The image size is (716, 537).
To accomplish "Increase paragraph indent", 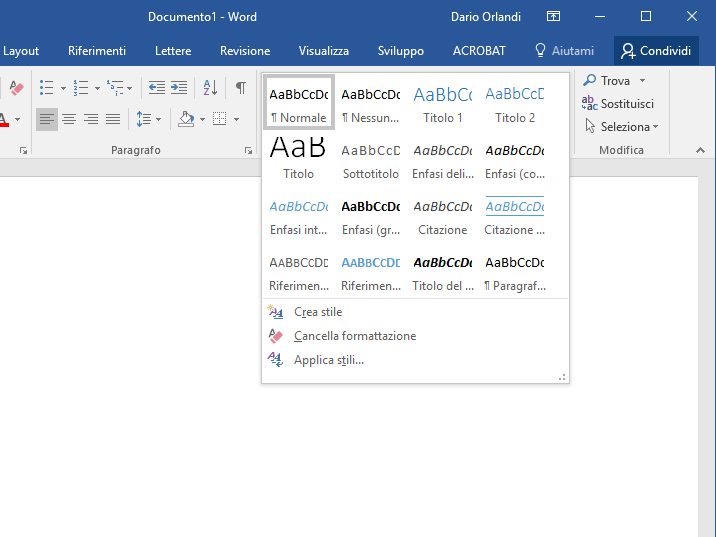I will [x=179, y=88].
